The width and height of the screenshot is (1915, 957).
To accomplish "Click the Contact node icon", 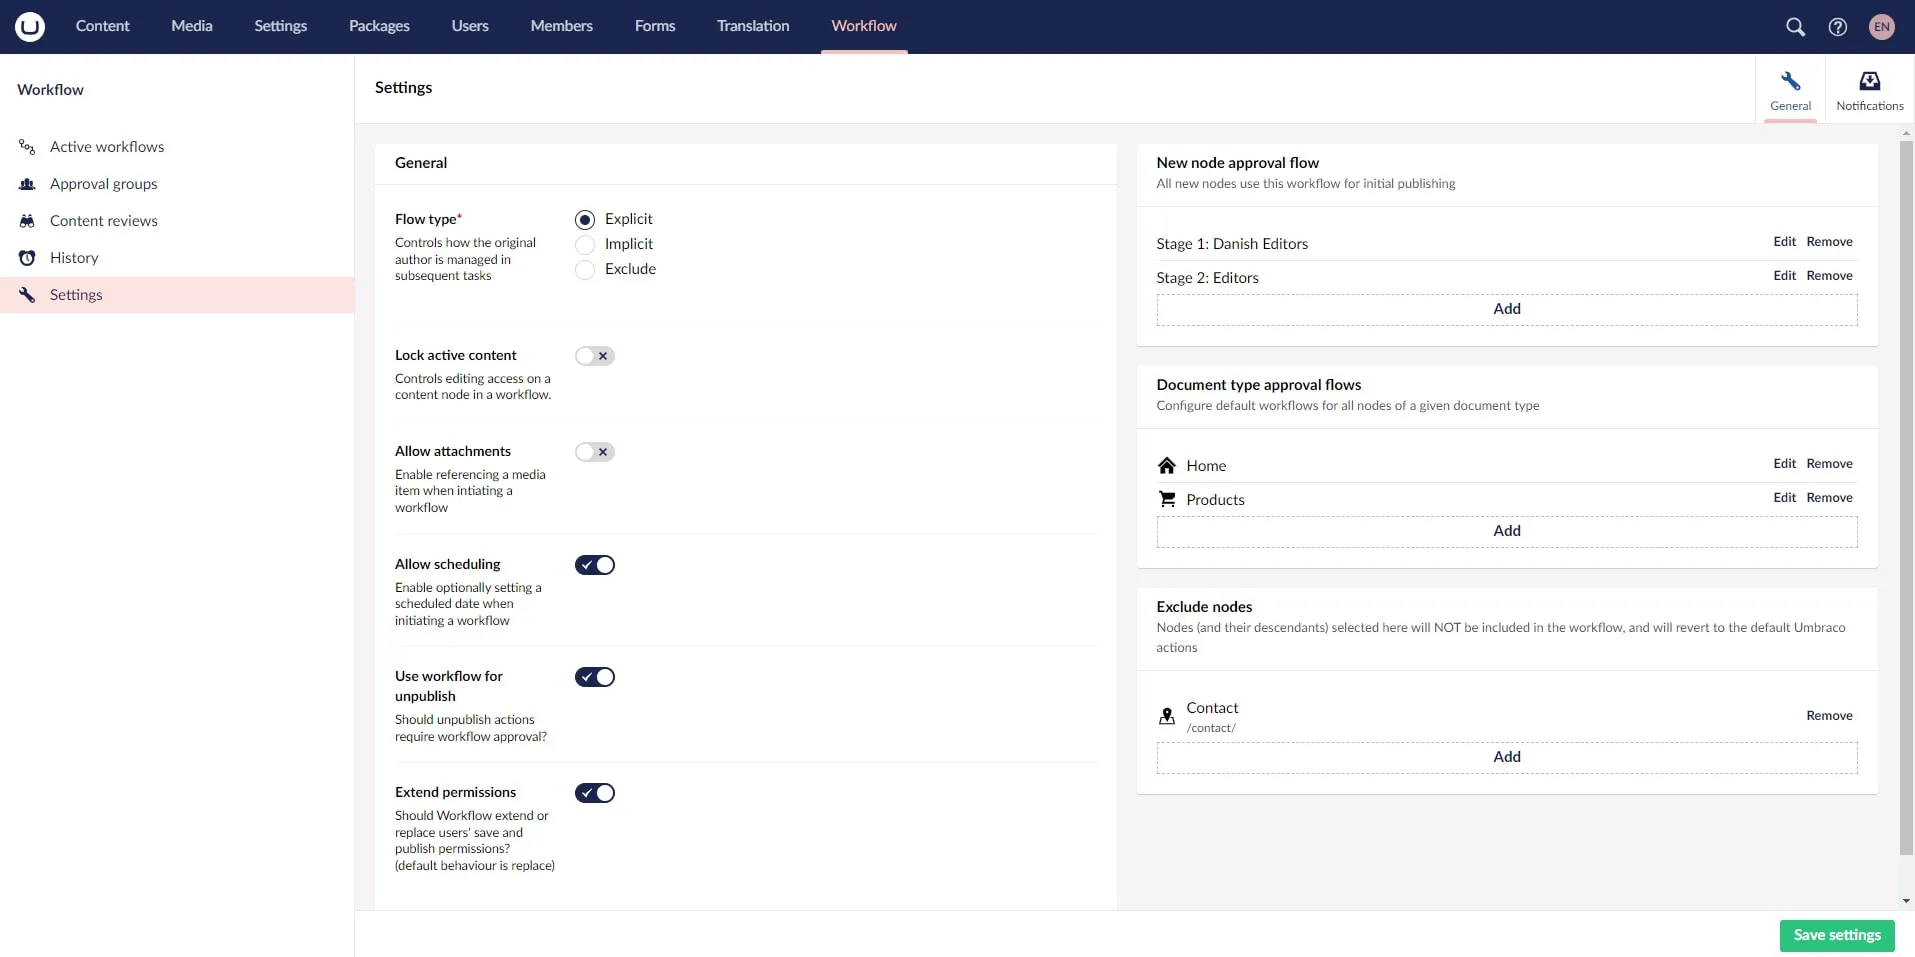I will 1166,716.
